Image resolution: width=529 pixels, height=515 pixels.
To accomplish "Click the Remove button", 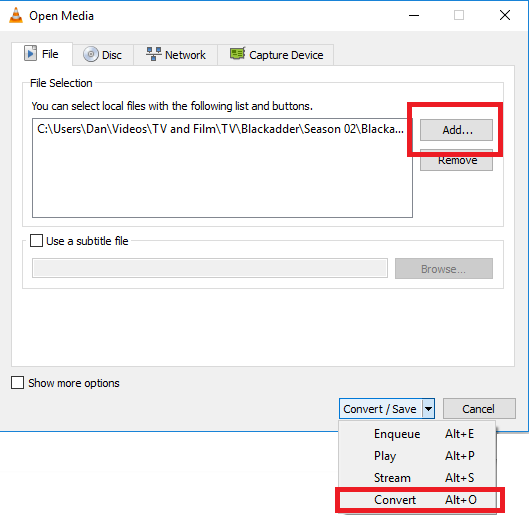I will click(x=456, y=160).
